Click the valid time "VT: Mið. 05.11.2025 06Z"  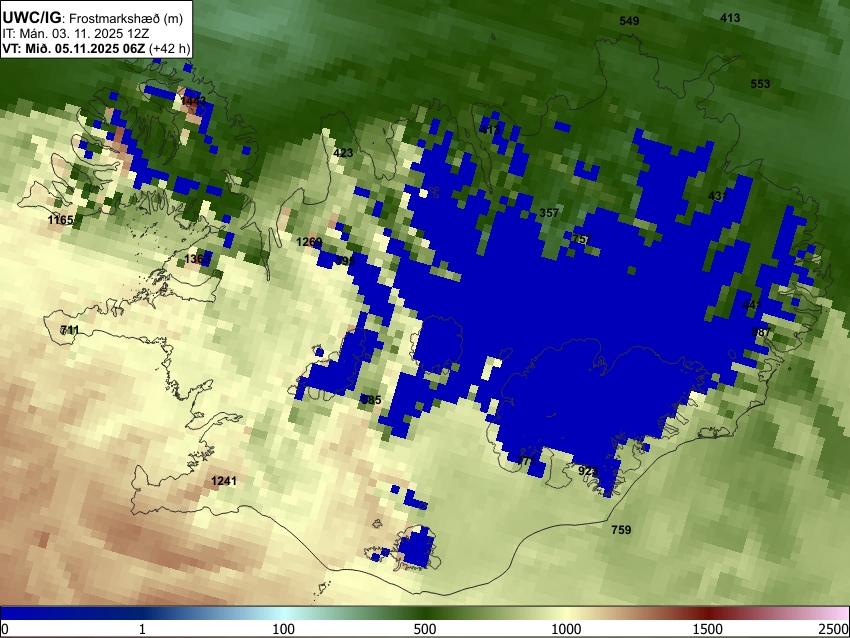(x=74, y=48)
